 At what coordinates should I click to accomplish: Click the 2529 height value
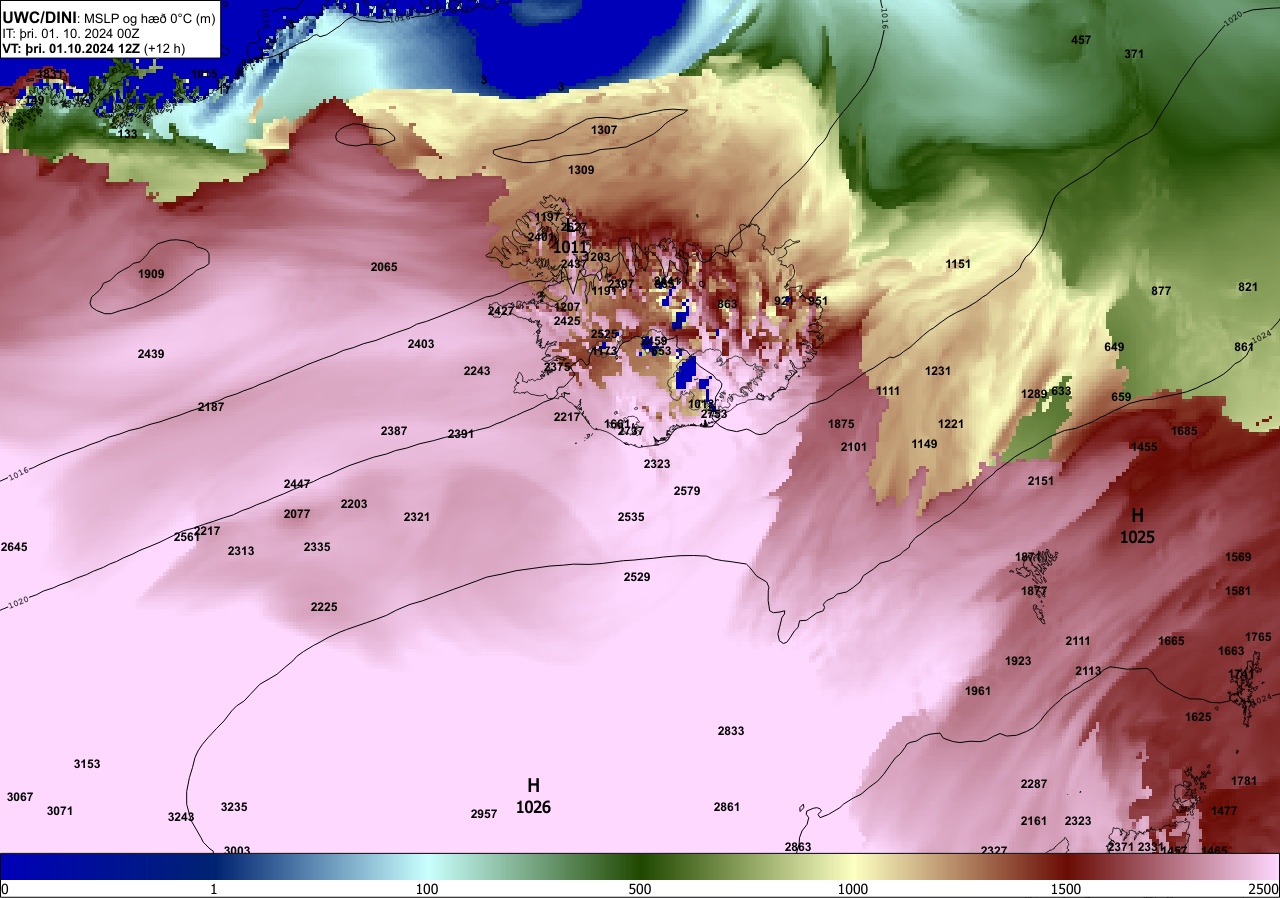pyautogui.click(x=637, y=577)
